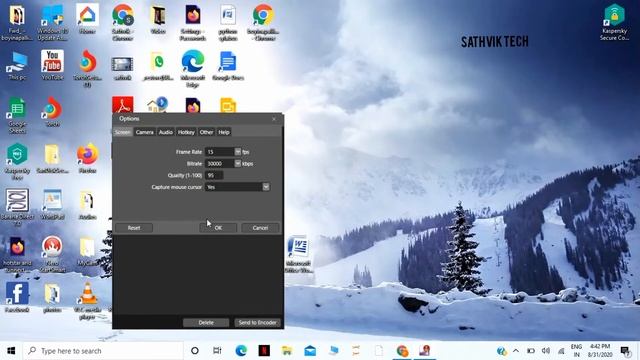Show hidden system tray icons

516,351
